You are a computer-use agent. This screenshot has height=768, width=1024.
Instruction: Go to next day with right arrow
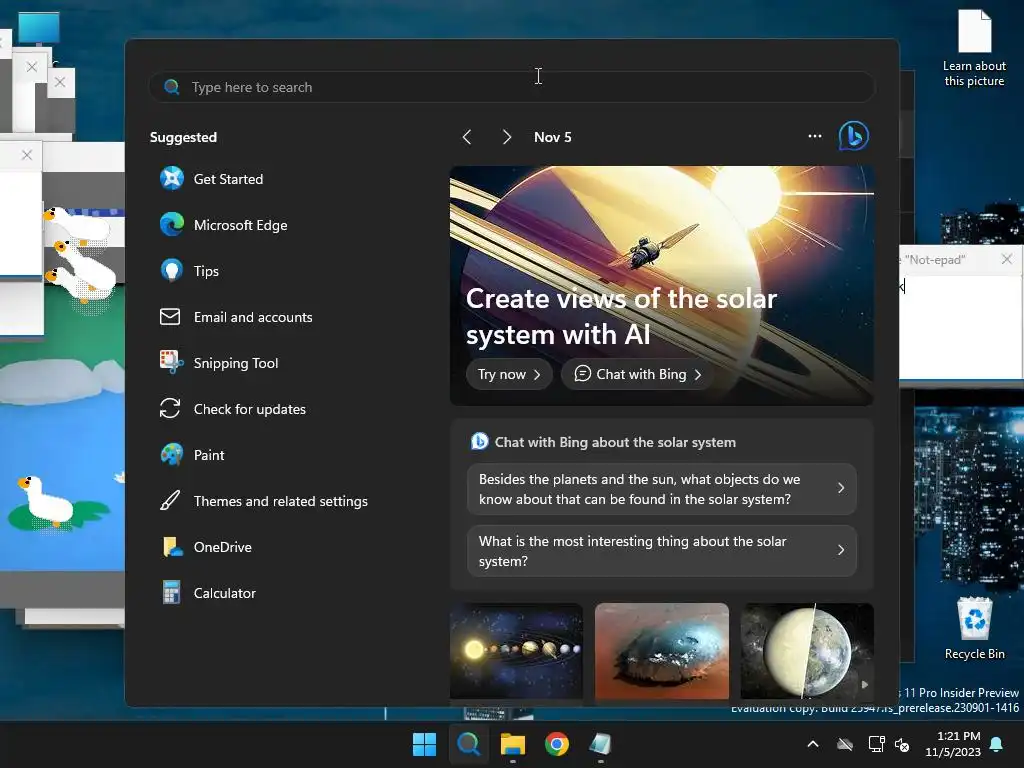[507, 136]
